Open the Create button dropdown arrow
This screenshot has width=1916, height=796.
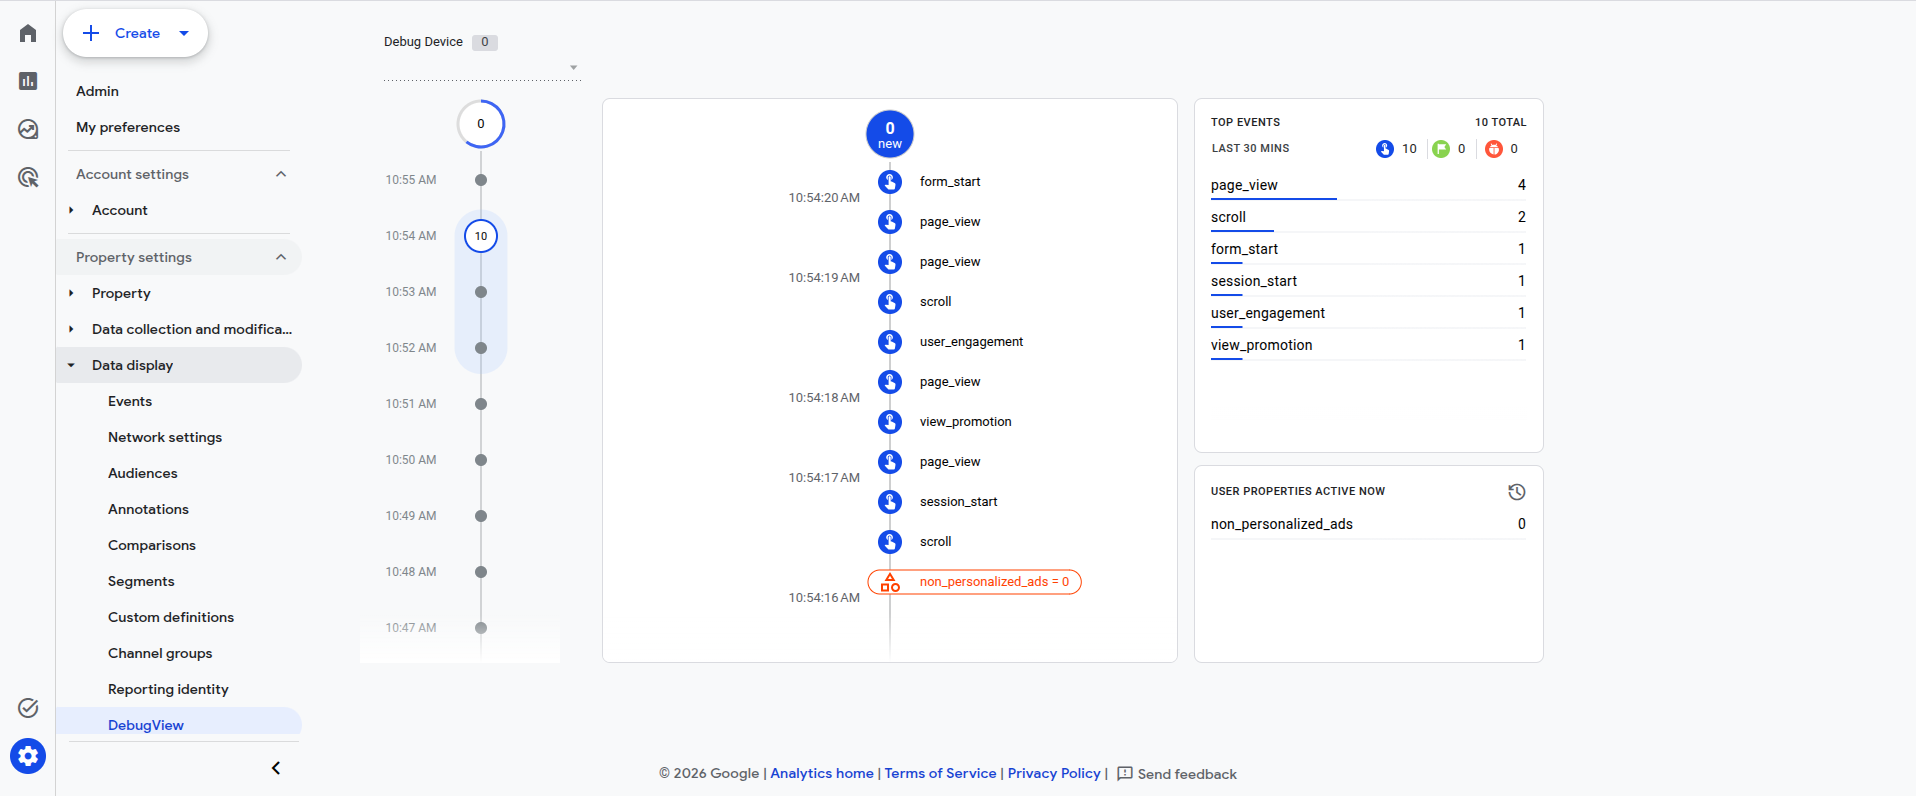(x=184, y=33)
